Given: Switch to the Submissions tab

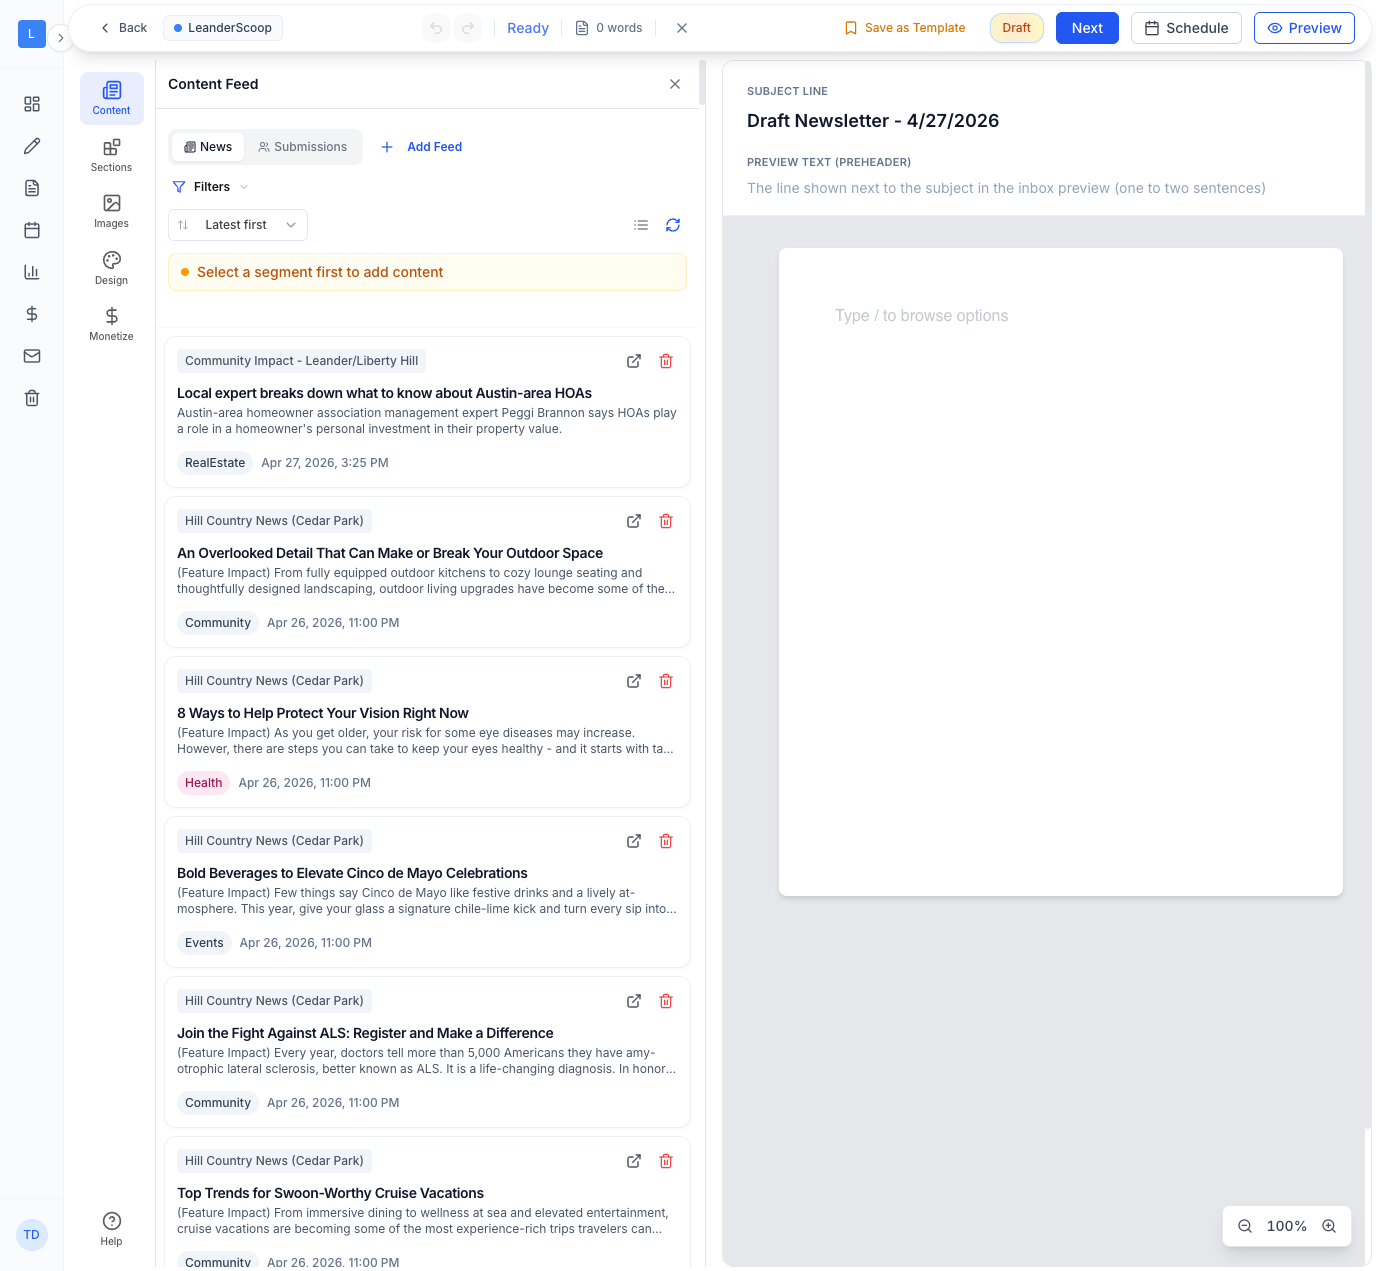Looking at the screenshot, I should (302, 147).
